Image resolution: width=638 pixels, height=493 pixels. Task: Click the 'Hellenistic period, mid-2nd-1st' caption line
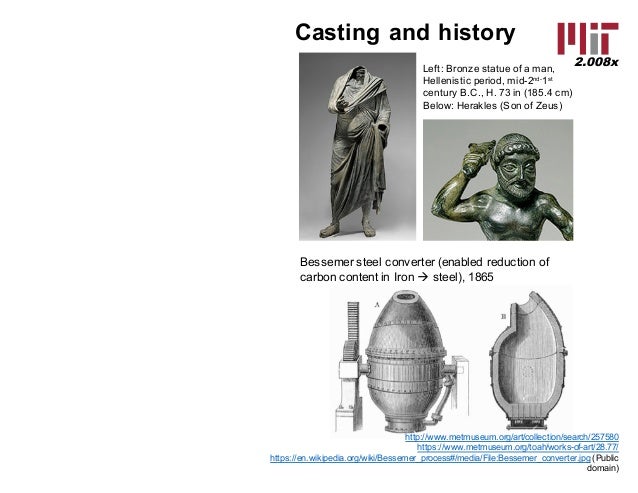[488, 80]
